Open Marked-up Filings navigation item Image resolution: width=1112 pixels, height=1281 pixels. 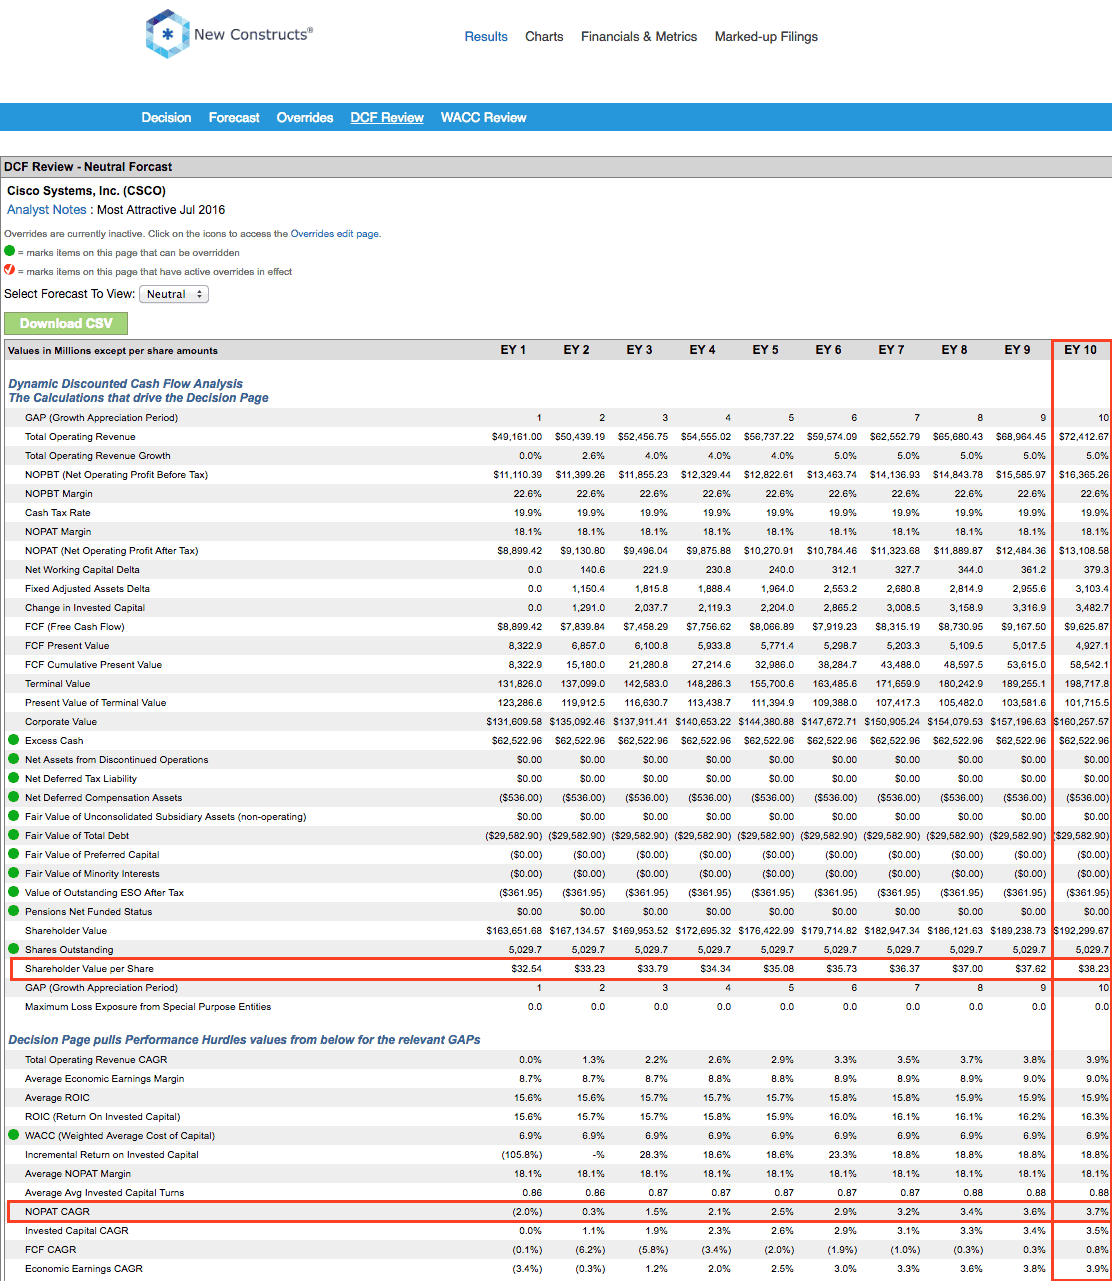pos(766,36)
